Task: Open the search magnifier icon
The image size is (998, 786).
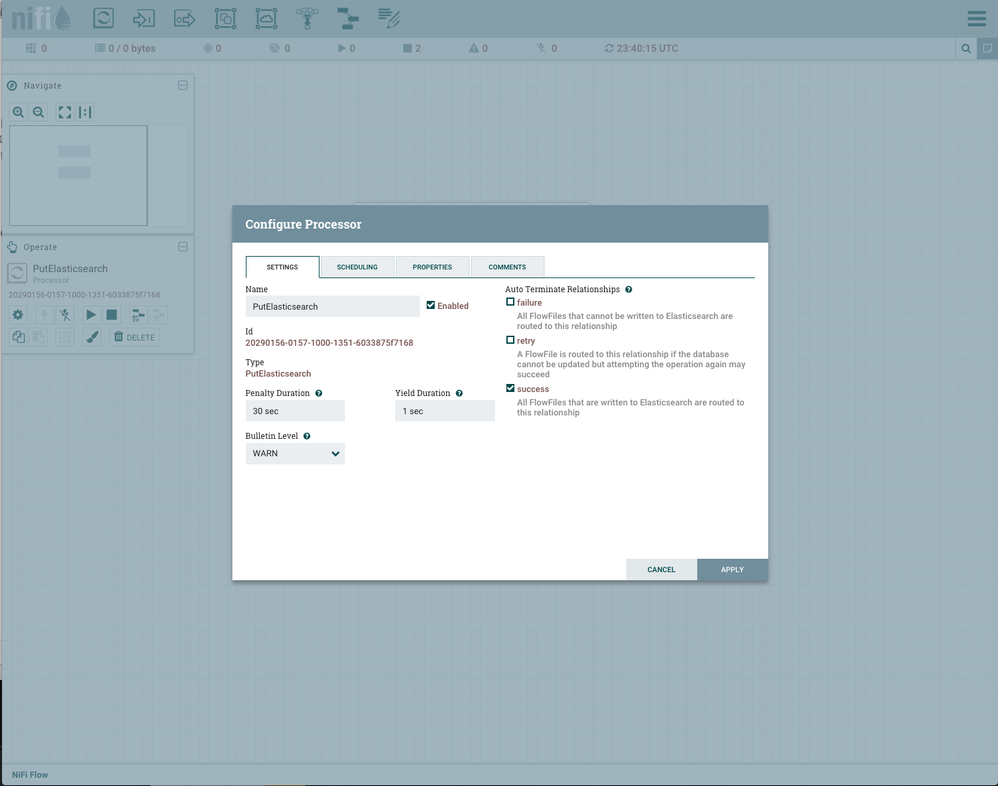Action: 966,48
